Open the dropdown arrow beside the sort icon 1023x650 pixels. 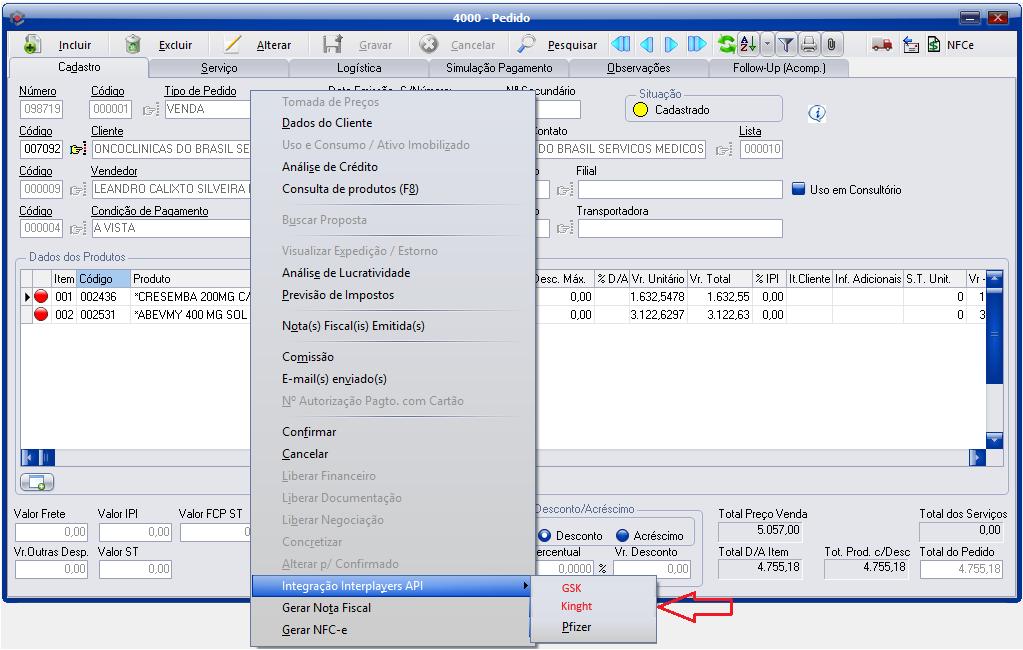coord(767,44)
